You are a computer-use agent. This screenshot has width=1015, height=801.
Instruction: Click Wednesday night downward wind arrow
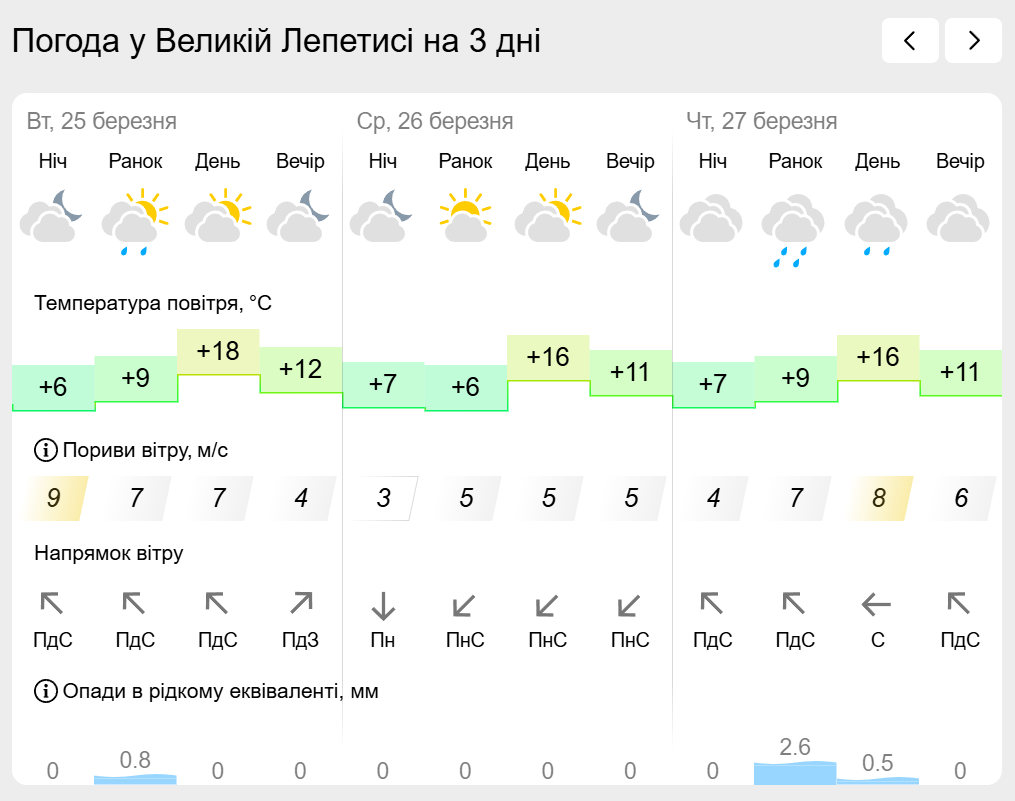[x=383, y=606]
